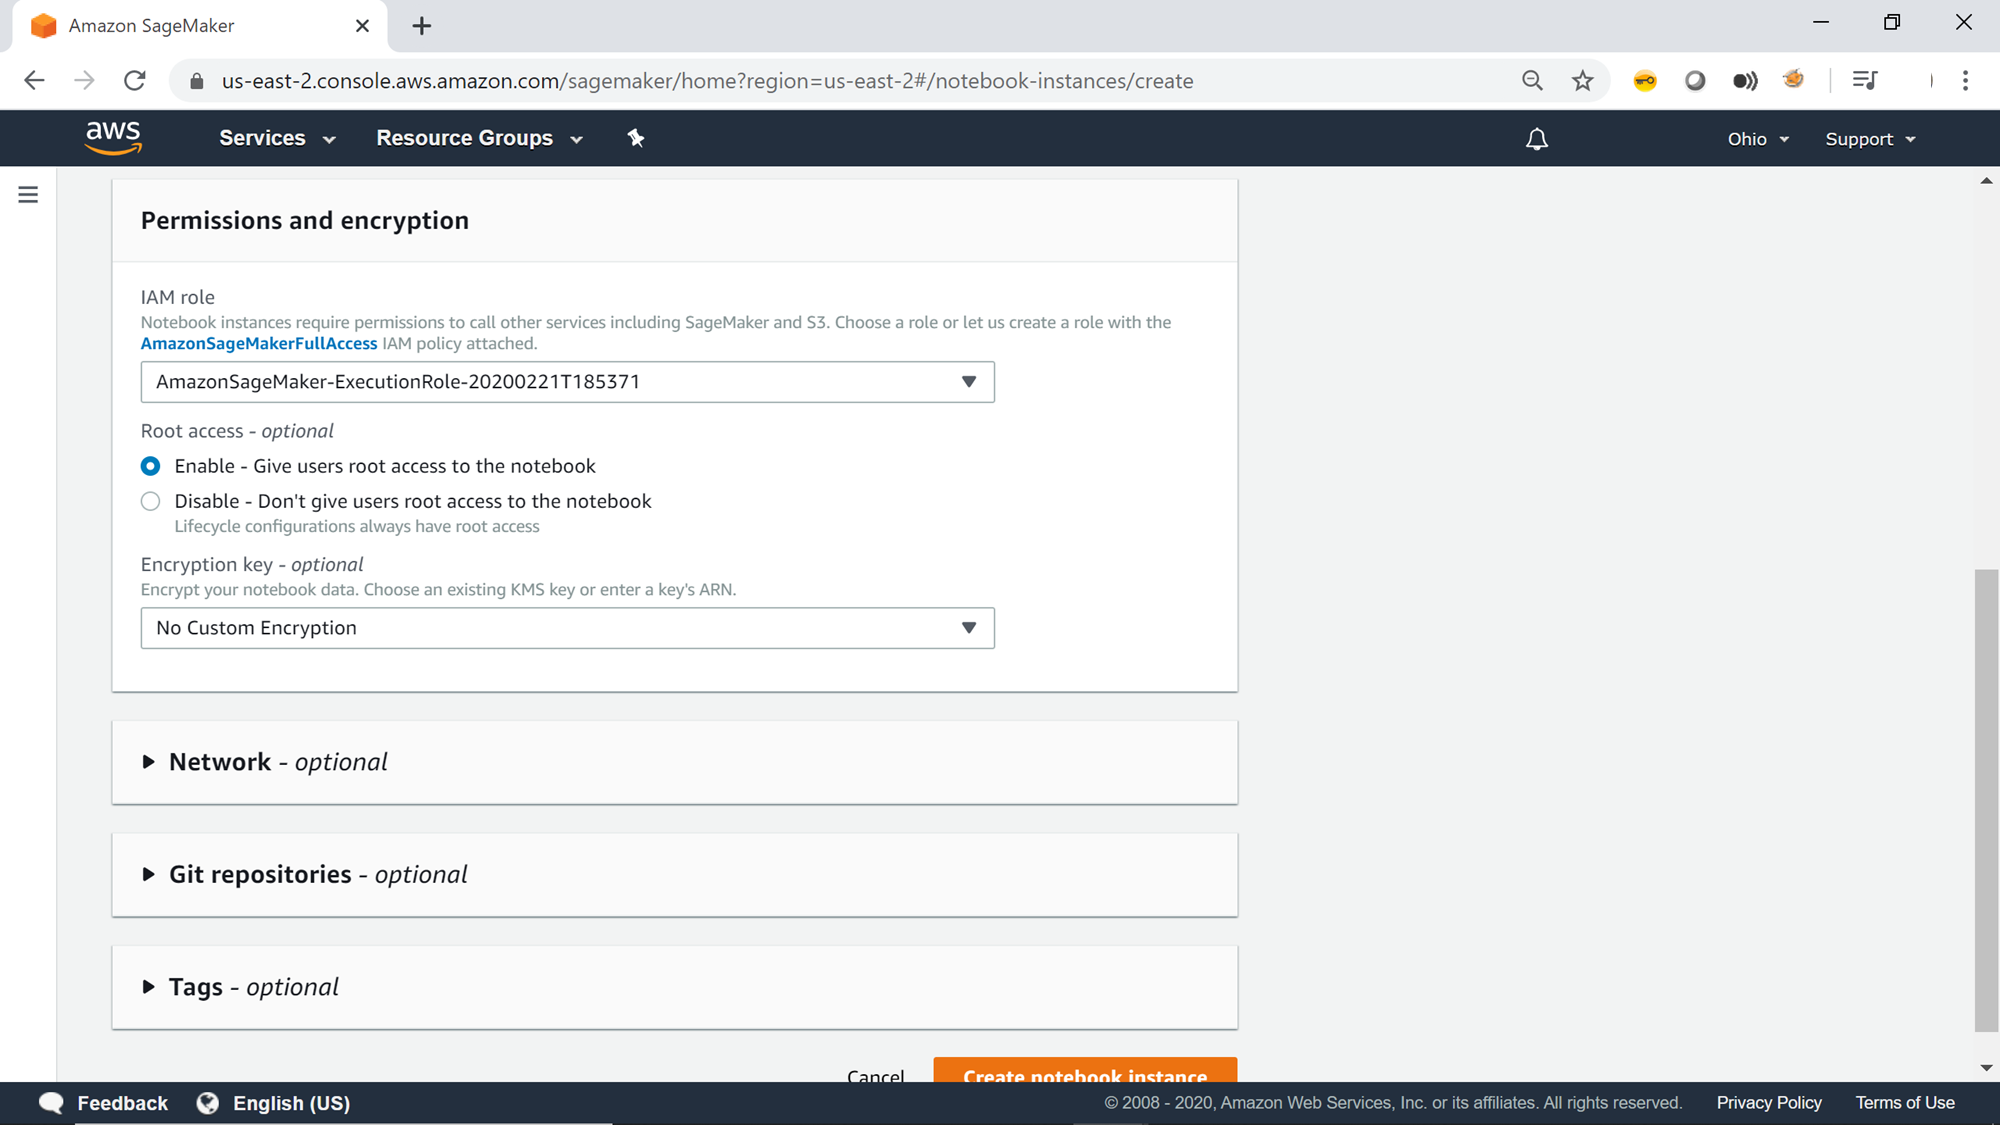Screen dimensions: 2000x1125
Task: Click the page vertical scrollbar thumb
Action: (1986, 800)
